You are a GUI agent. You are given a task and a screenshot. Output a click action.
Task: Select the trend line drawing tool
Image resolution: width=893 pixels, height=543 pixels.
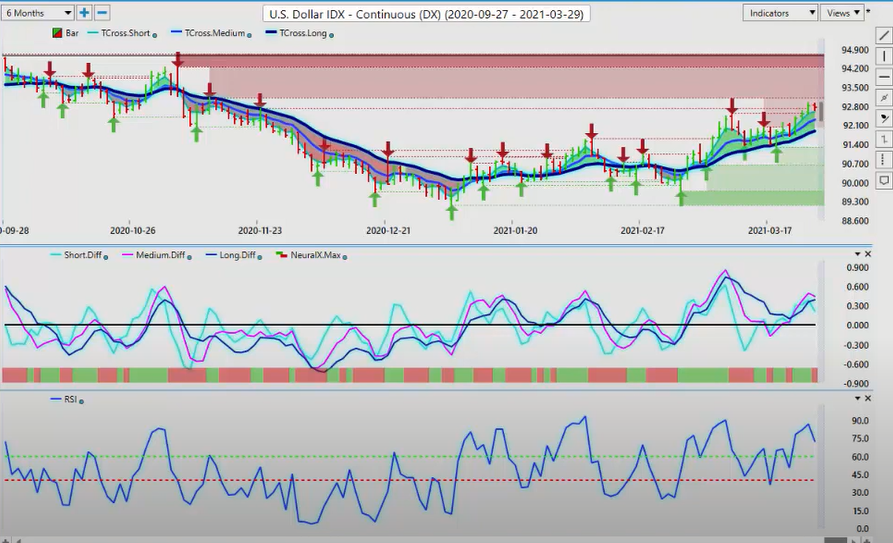(884, 35)
